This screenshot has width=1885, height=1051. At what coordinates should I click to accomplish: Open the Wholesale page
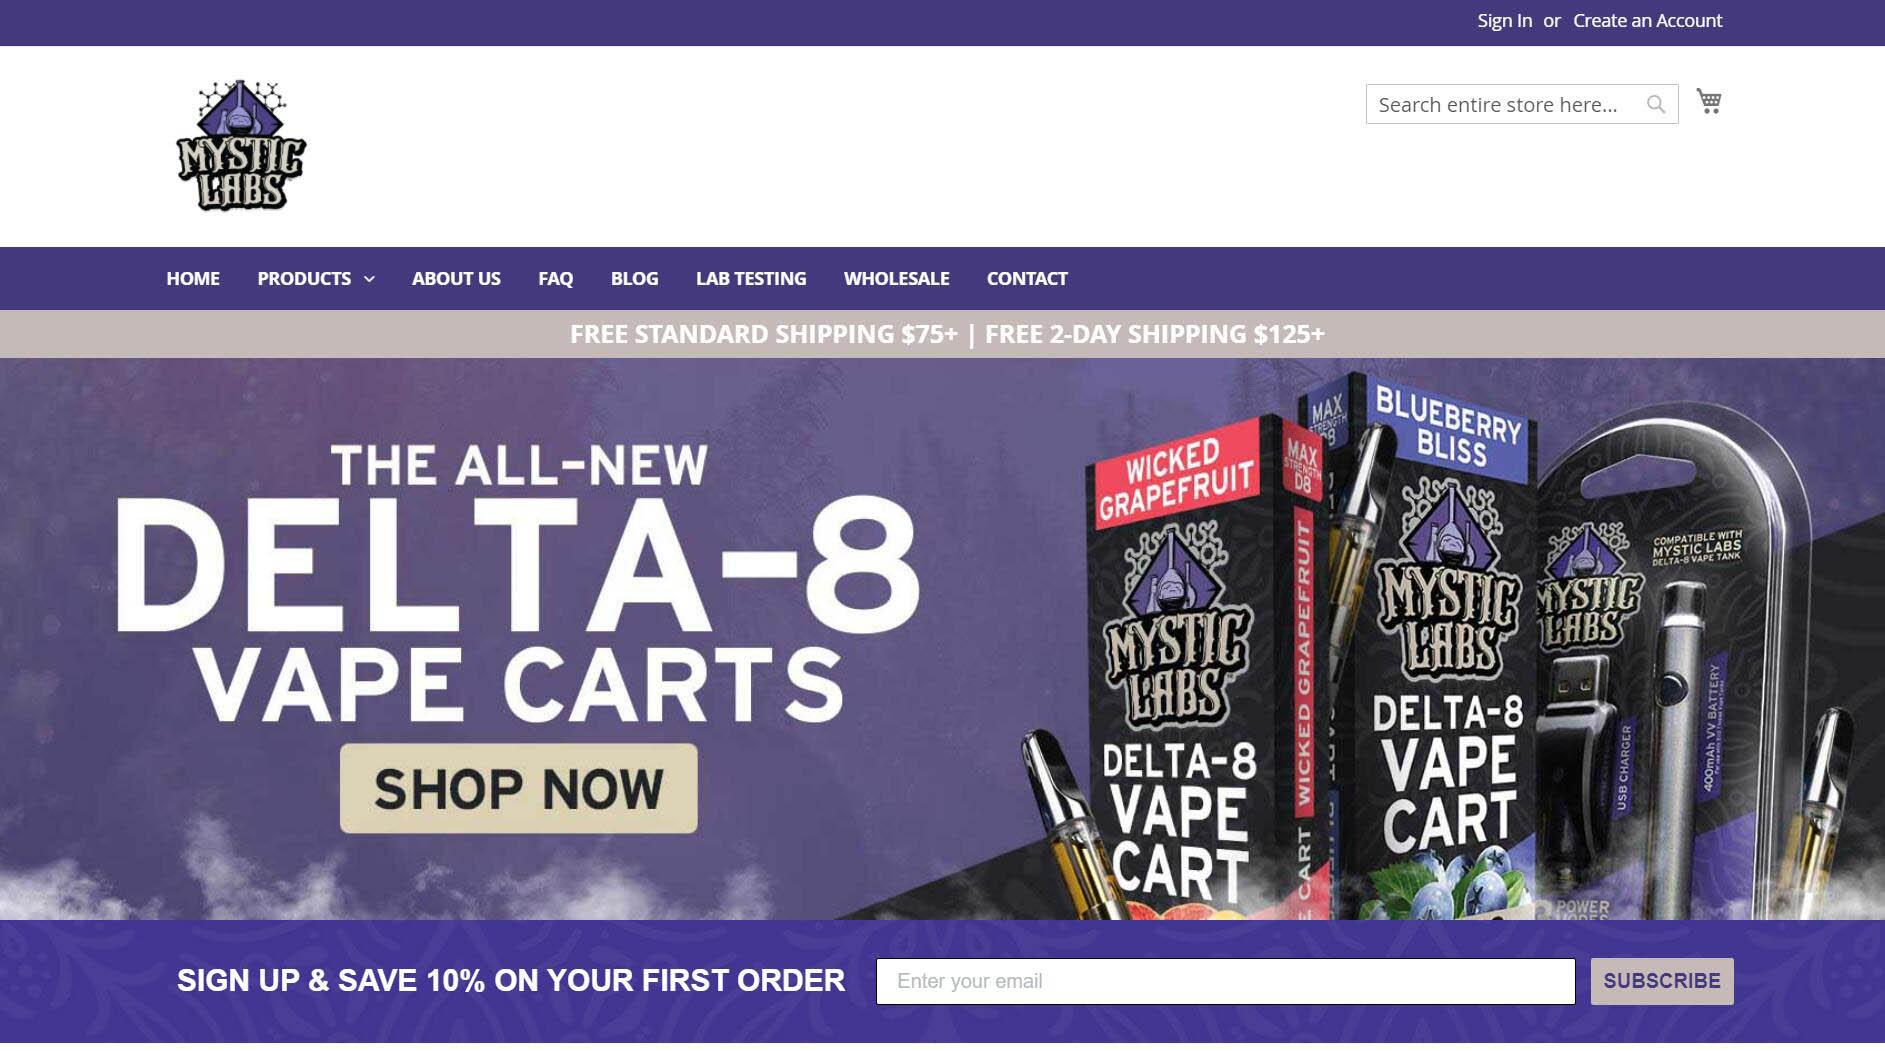(x=897, y=279)
